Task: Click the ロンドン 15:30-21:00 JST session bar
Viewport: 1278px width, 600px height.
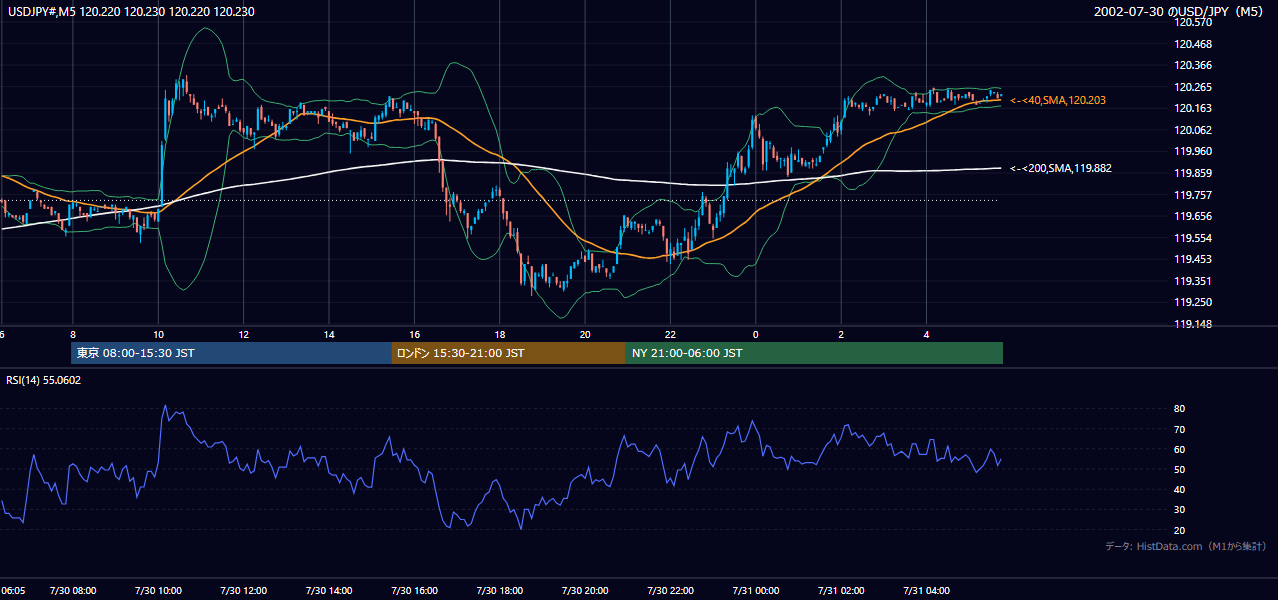Action: coord(508,353)
